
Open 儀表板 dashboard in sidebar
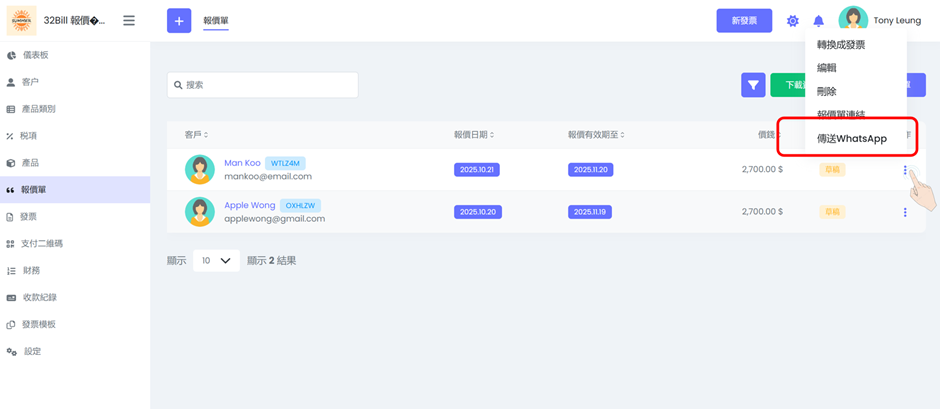tap(35, 55)
